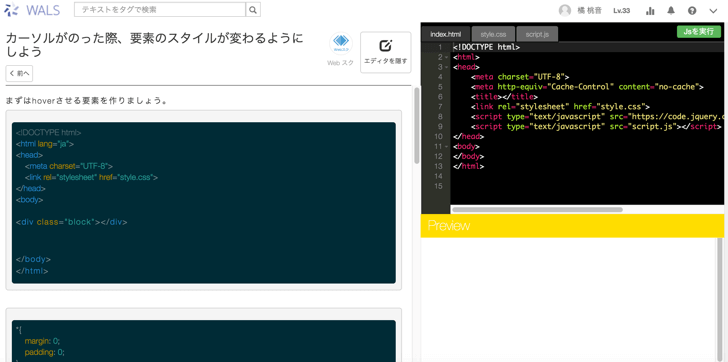
Task: Switch to the script.js tab
Action: [x=537, y=34]
